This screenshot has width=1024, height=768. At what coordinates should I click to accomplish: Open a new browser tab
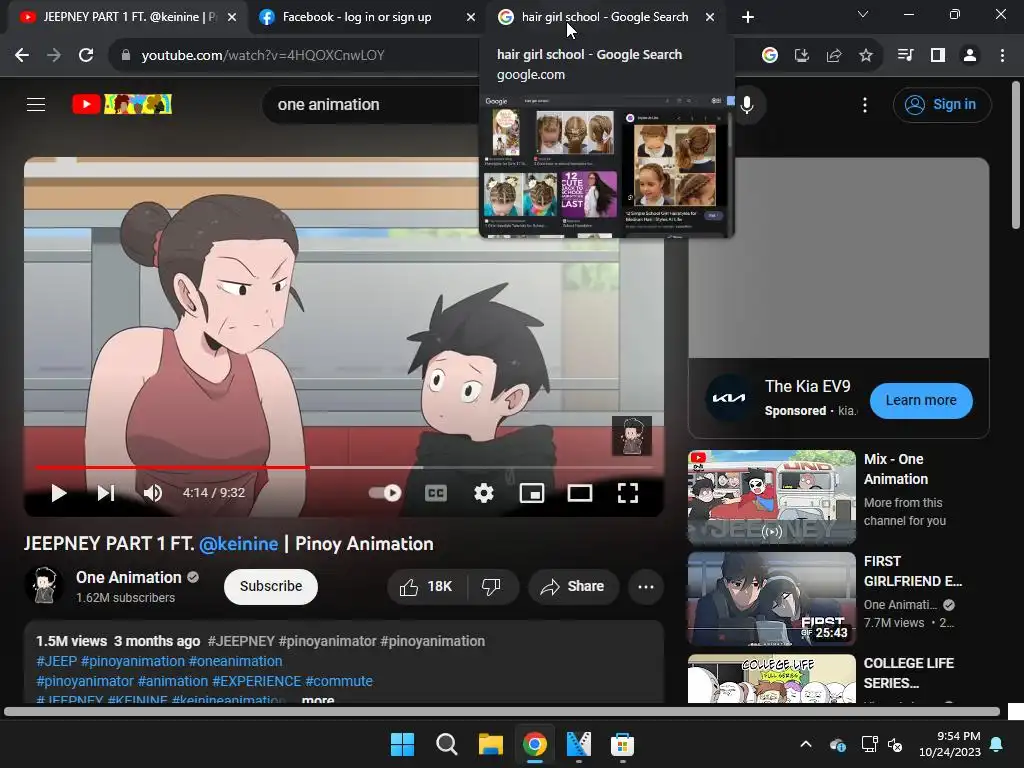[748, 17]
